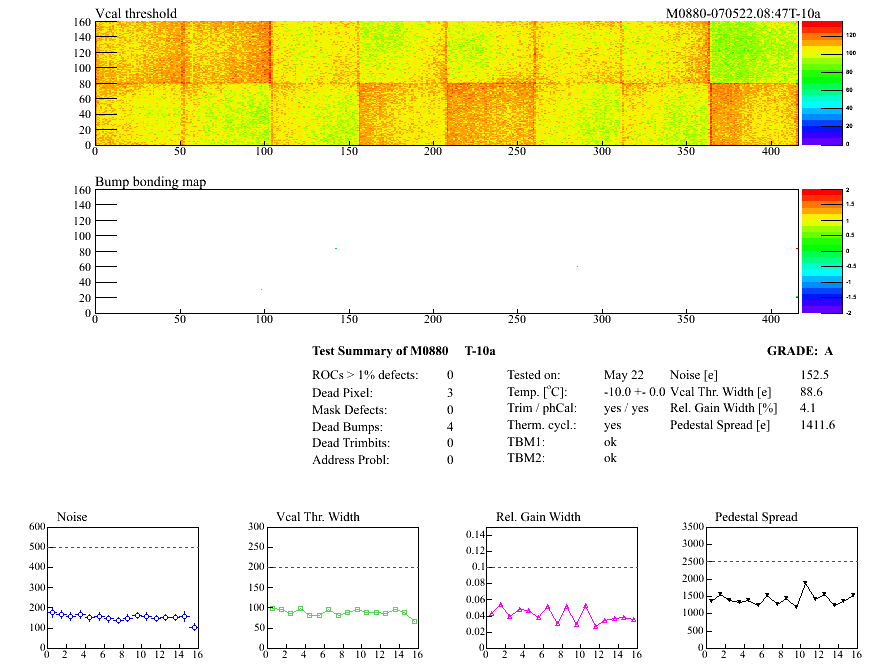Viewport: 896px width, 672px height.
Task: Select the Pedestal Spread value 1411.6
Action: click(817, 425)
